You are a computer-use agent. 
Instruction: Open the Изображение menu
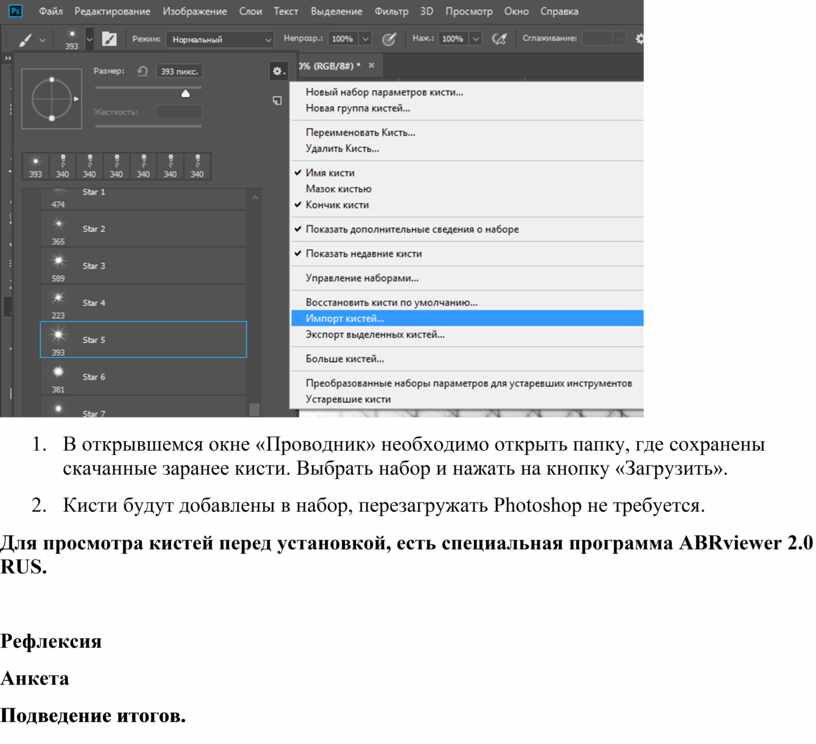[x=195, y=11]
